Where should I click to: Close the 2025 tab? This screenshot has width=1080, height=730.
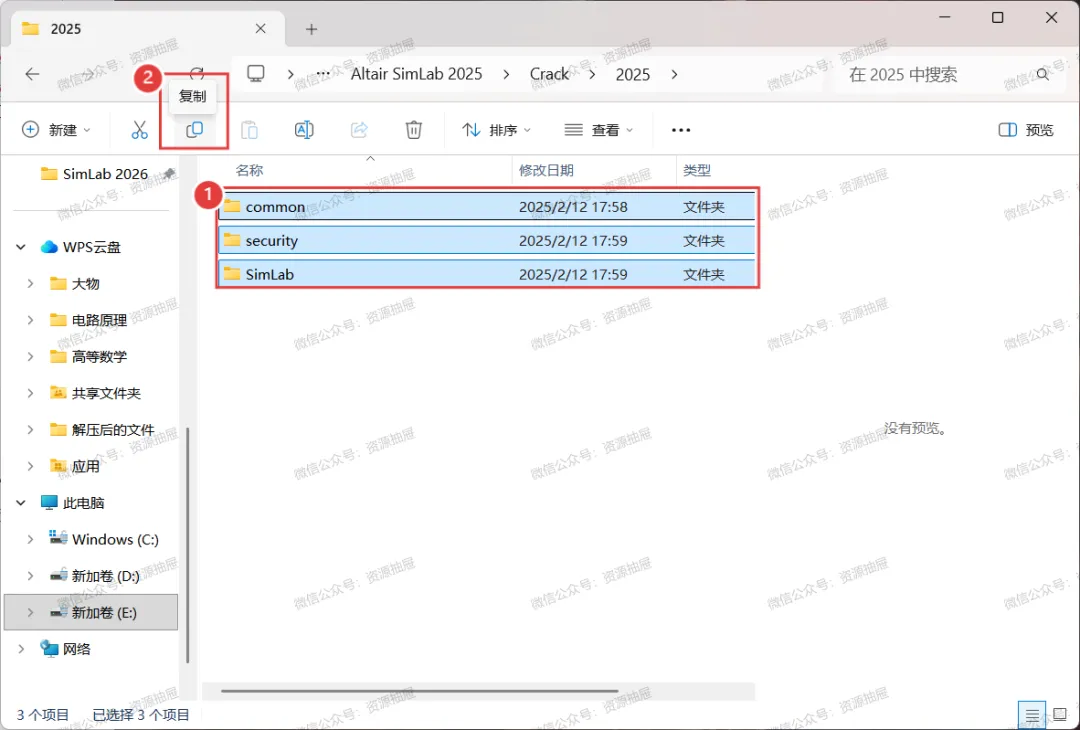point(260,29)
